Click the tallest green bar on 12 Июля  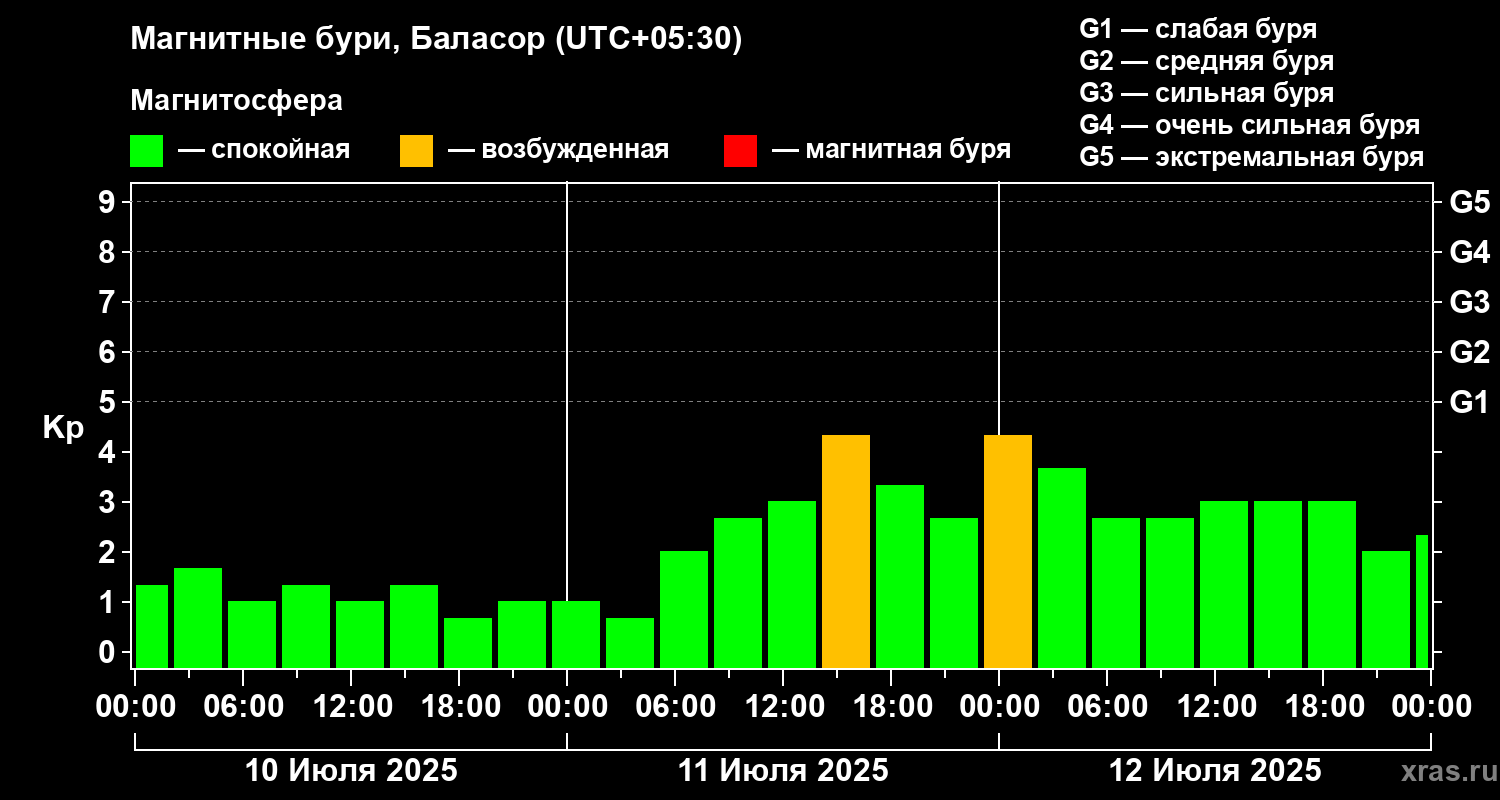click(1062, 568)
